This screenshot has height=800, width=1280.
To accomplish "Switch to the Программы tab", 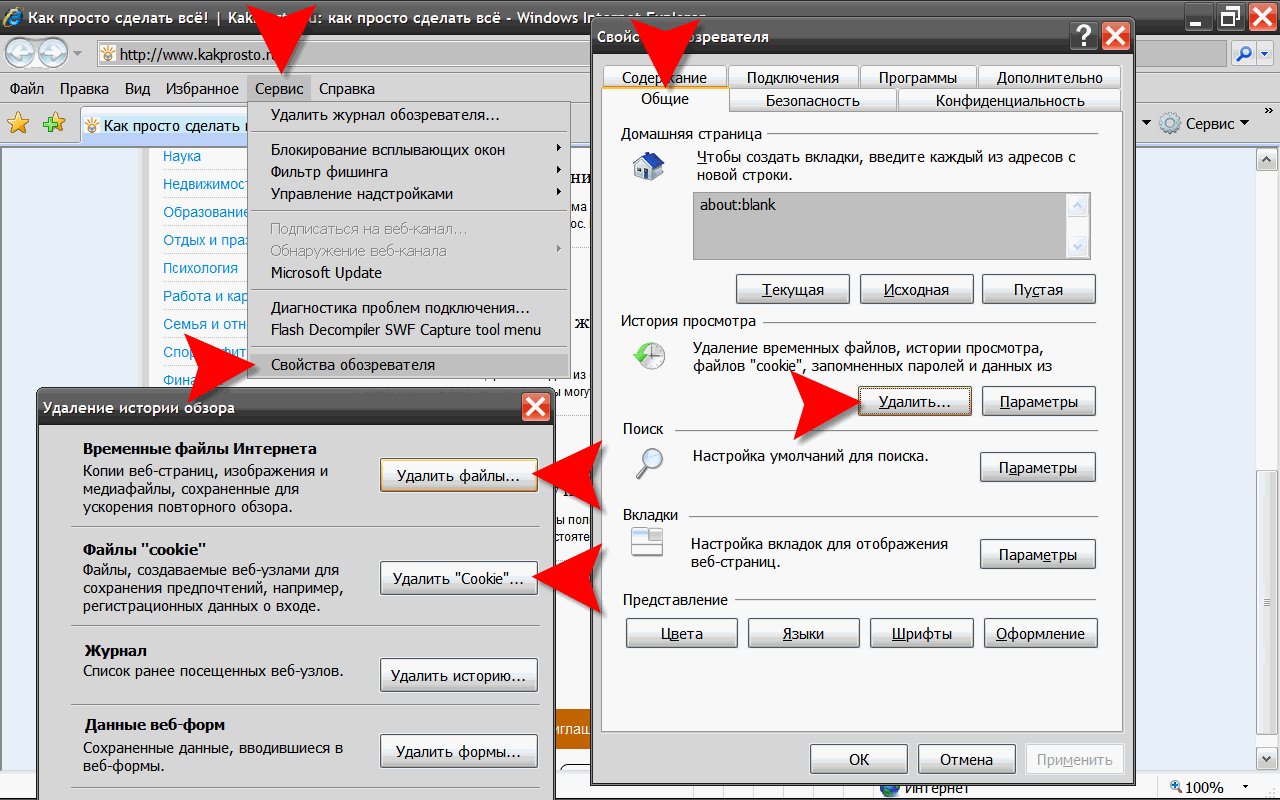I will point(918,77).
